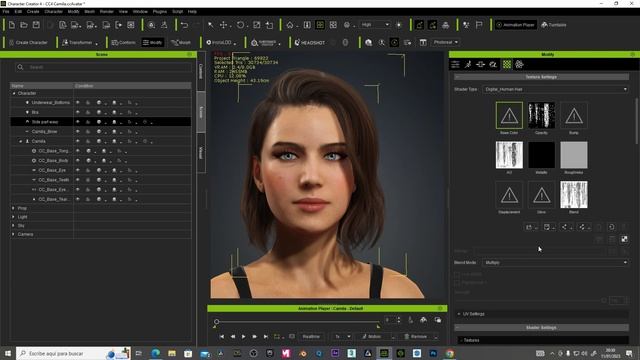Click the play button in Animation Player
640x360 pixels.
[x=244, y=337]
